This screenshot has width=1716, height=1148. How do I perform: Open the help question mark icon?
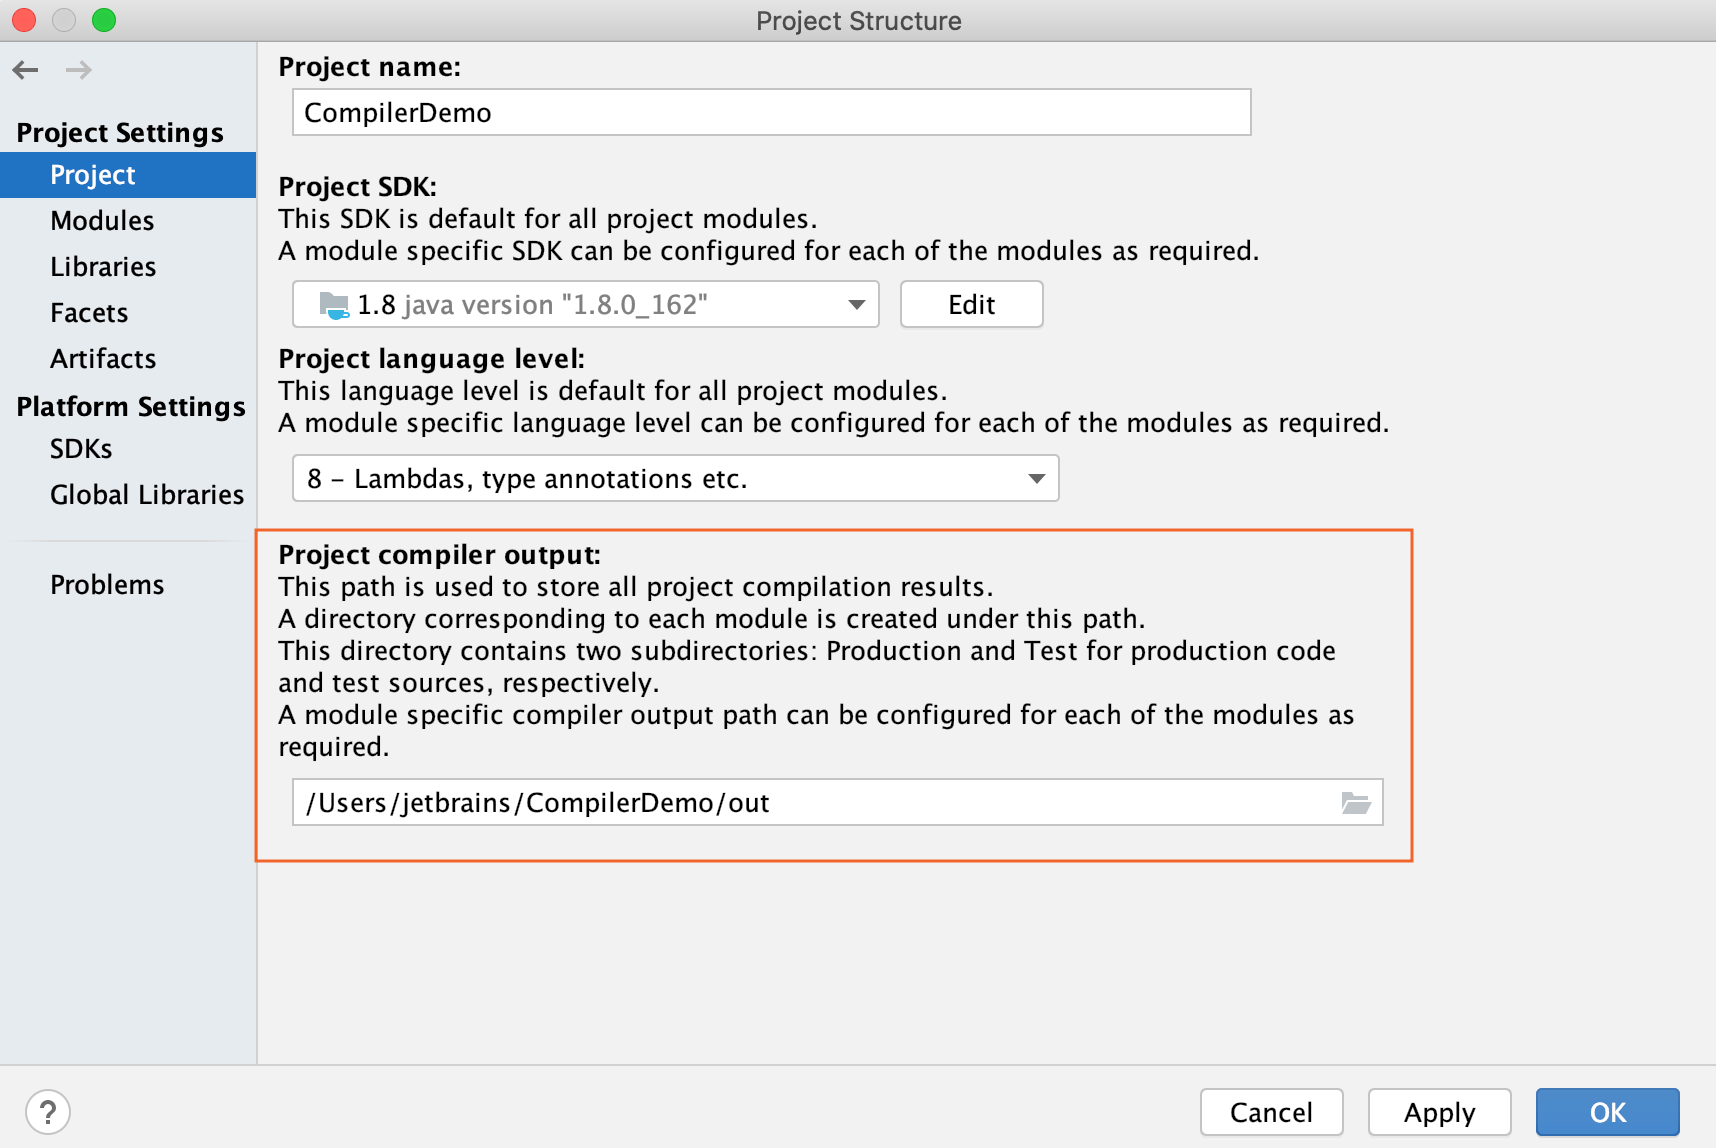point(50,1111)
